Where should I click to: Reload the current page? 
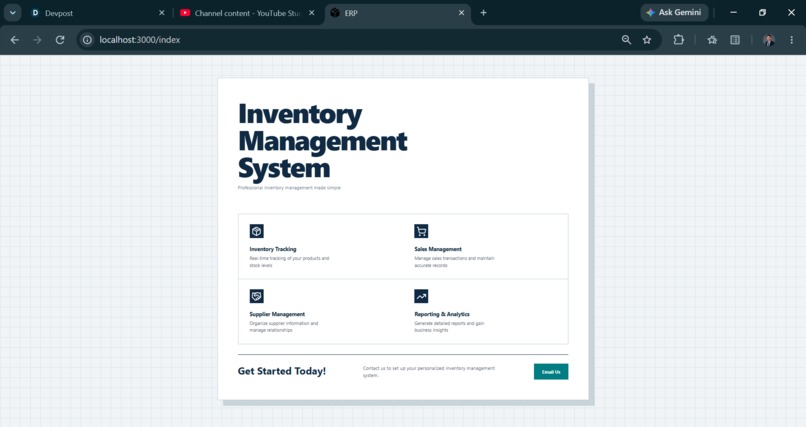pyautogui.click(x=60, y=40)
